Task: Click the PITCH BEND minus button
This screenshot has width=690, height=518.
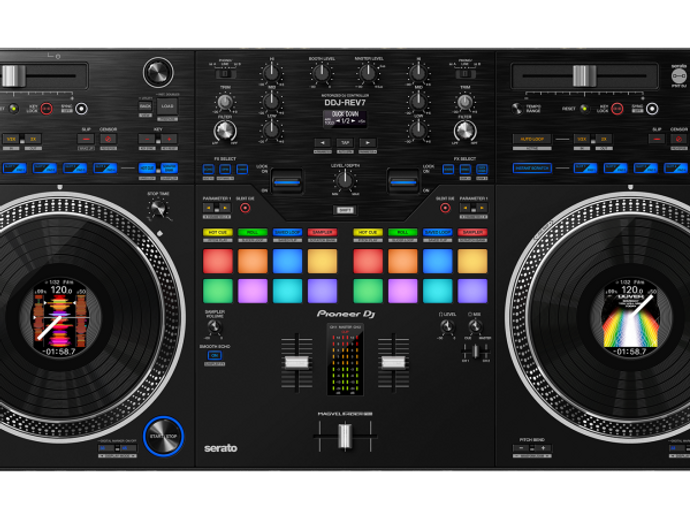Action: [521, 448]
